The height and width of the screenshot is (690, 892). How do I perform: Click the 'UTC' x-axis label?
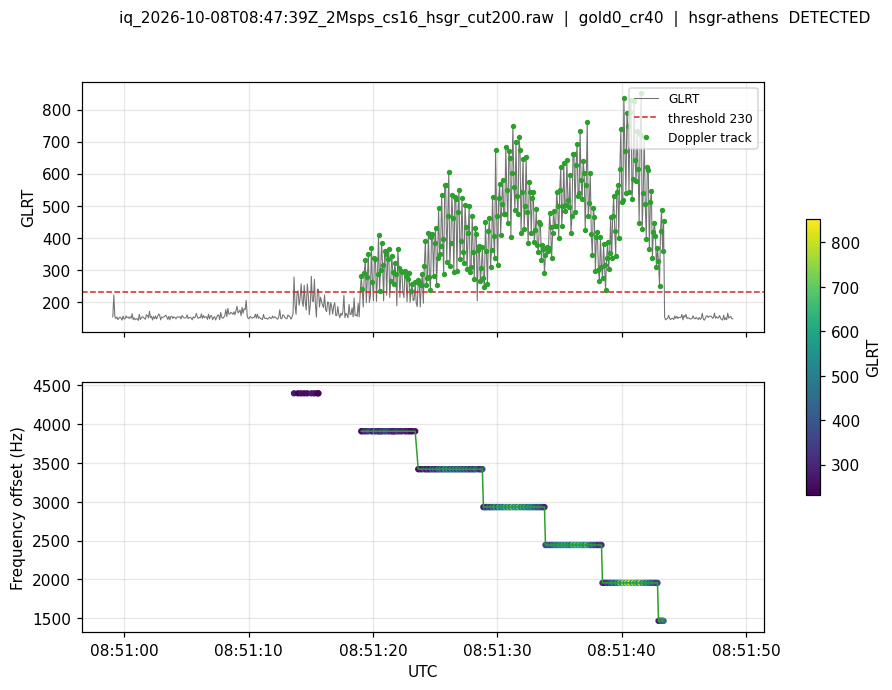(x=423, y=672)
